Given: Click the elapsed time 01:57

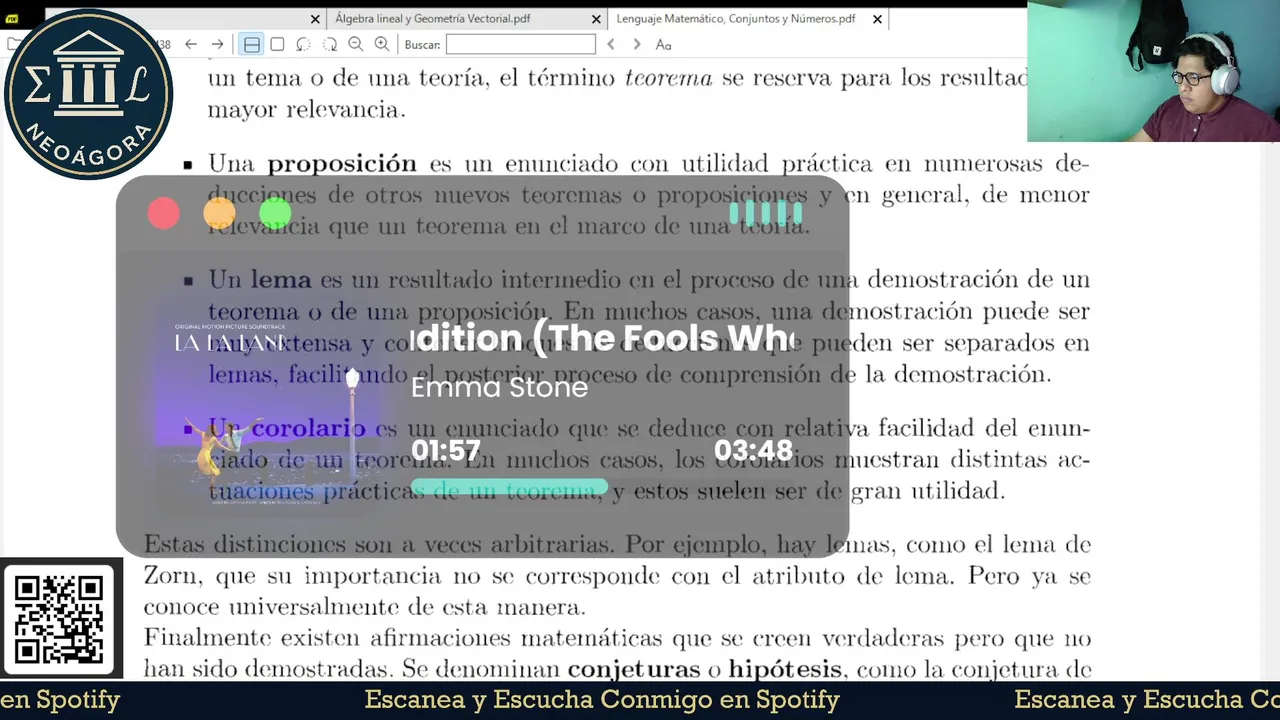Looking at the screenshot, I should point(446,451).
